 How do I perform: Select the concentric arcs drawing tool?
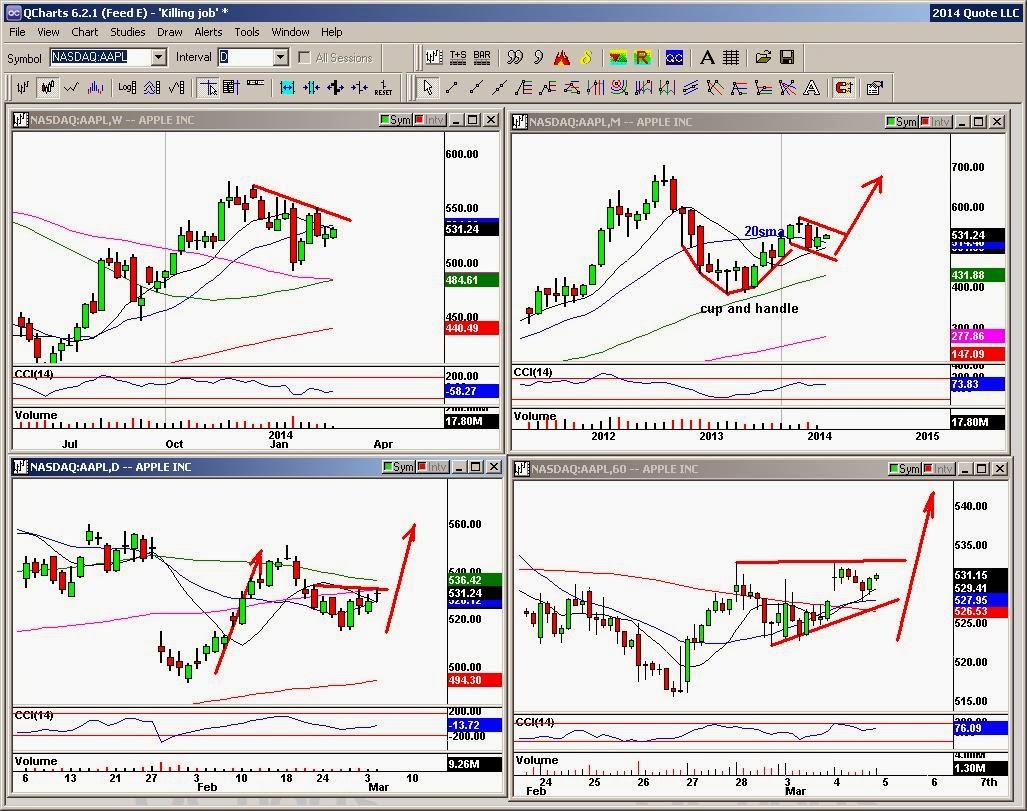(x=619, y=87)
